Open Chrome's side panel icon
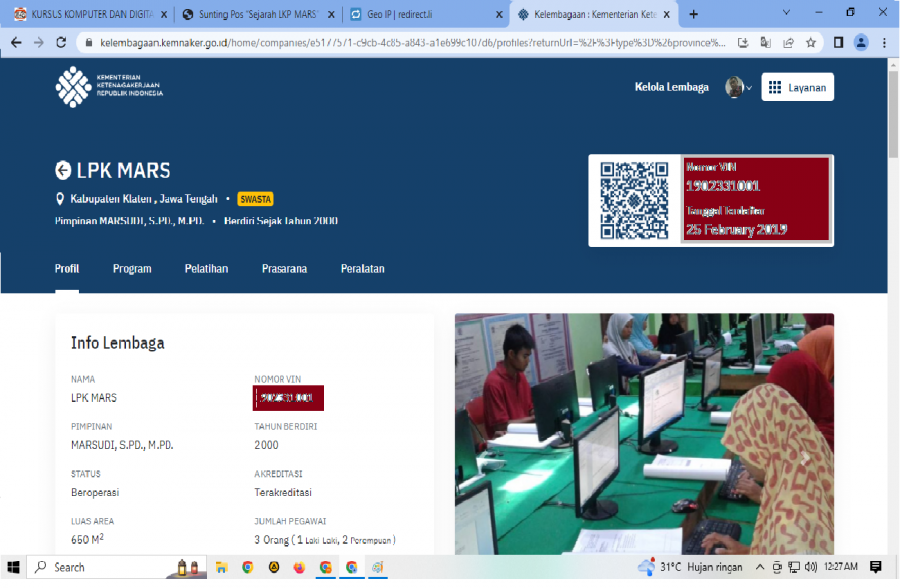Viewport: 900px width, 588px height. coord(838,44)
